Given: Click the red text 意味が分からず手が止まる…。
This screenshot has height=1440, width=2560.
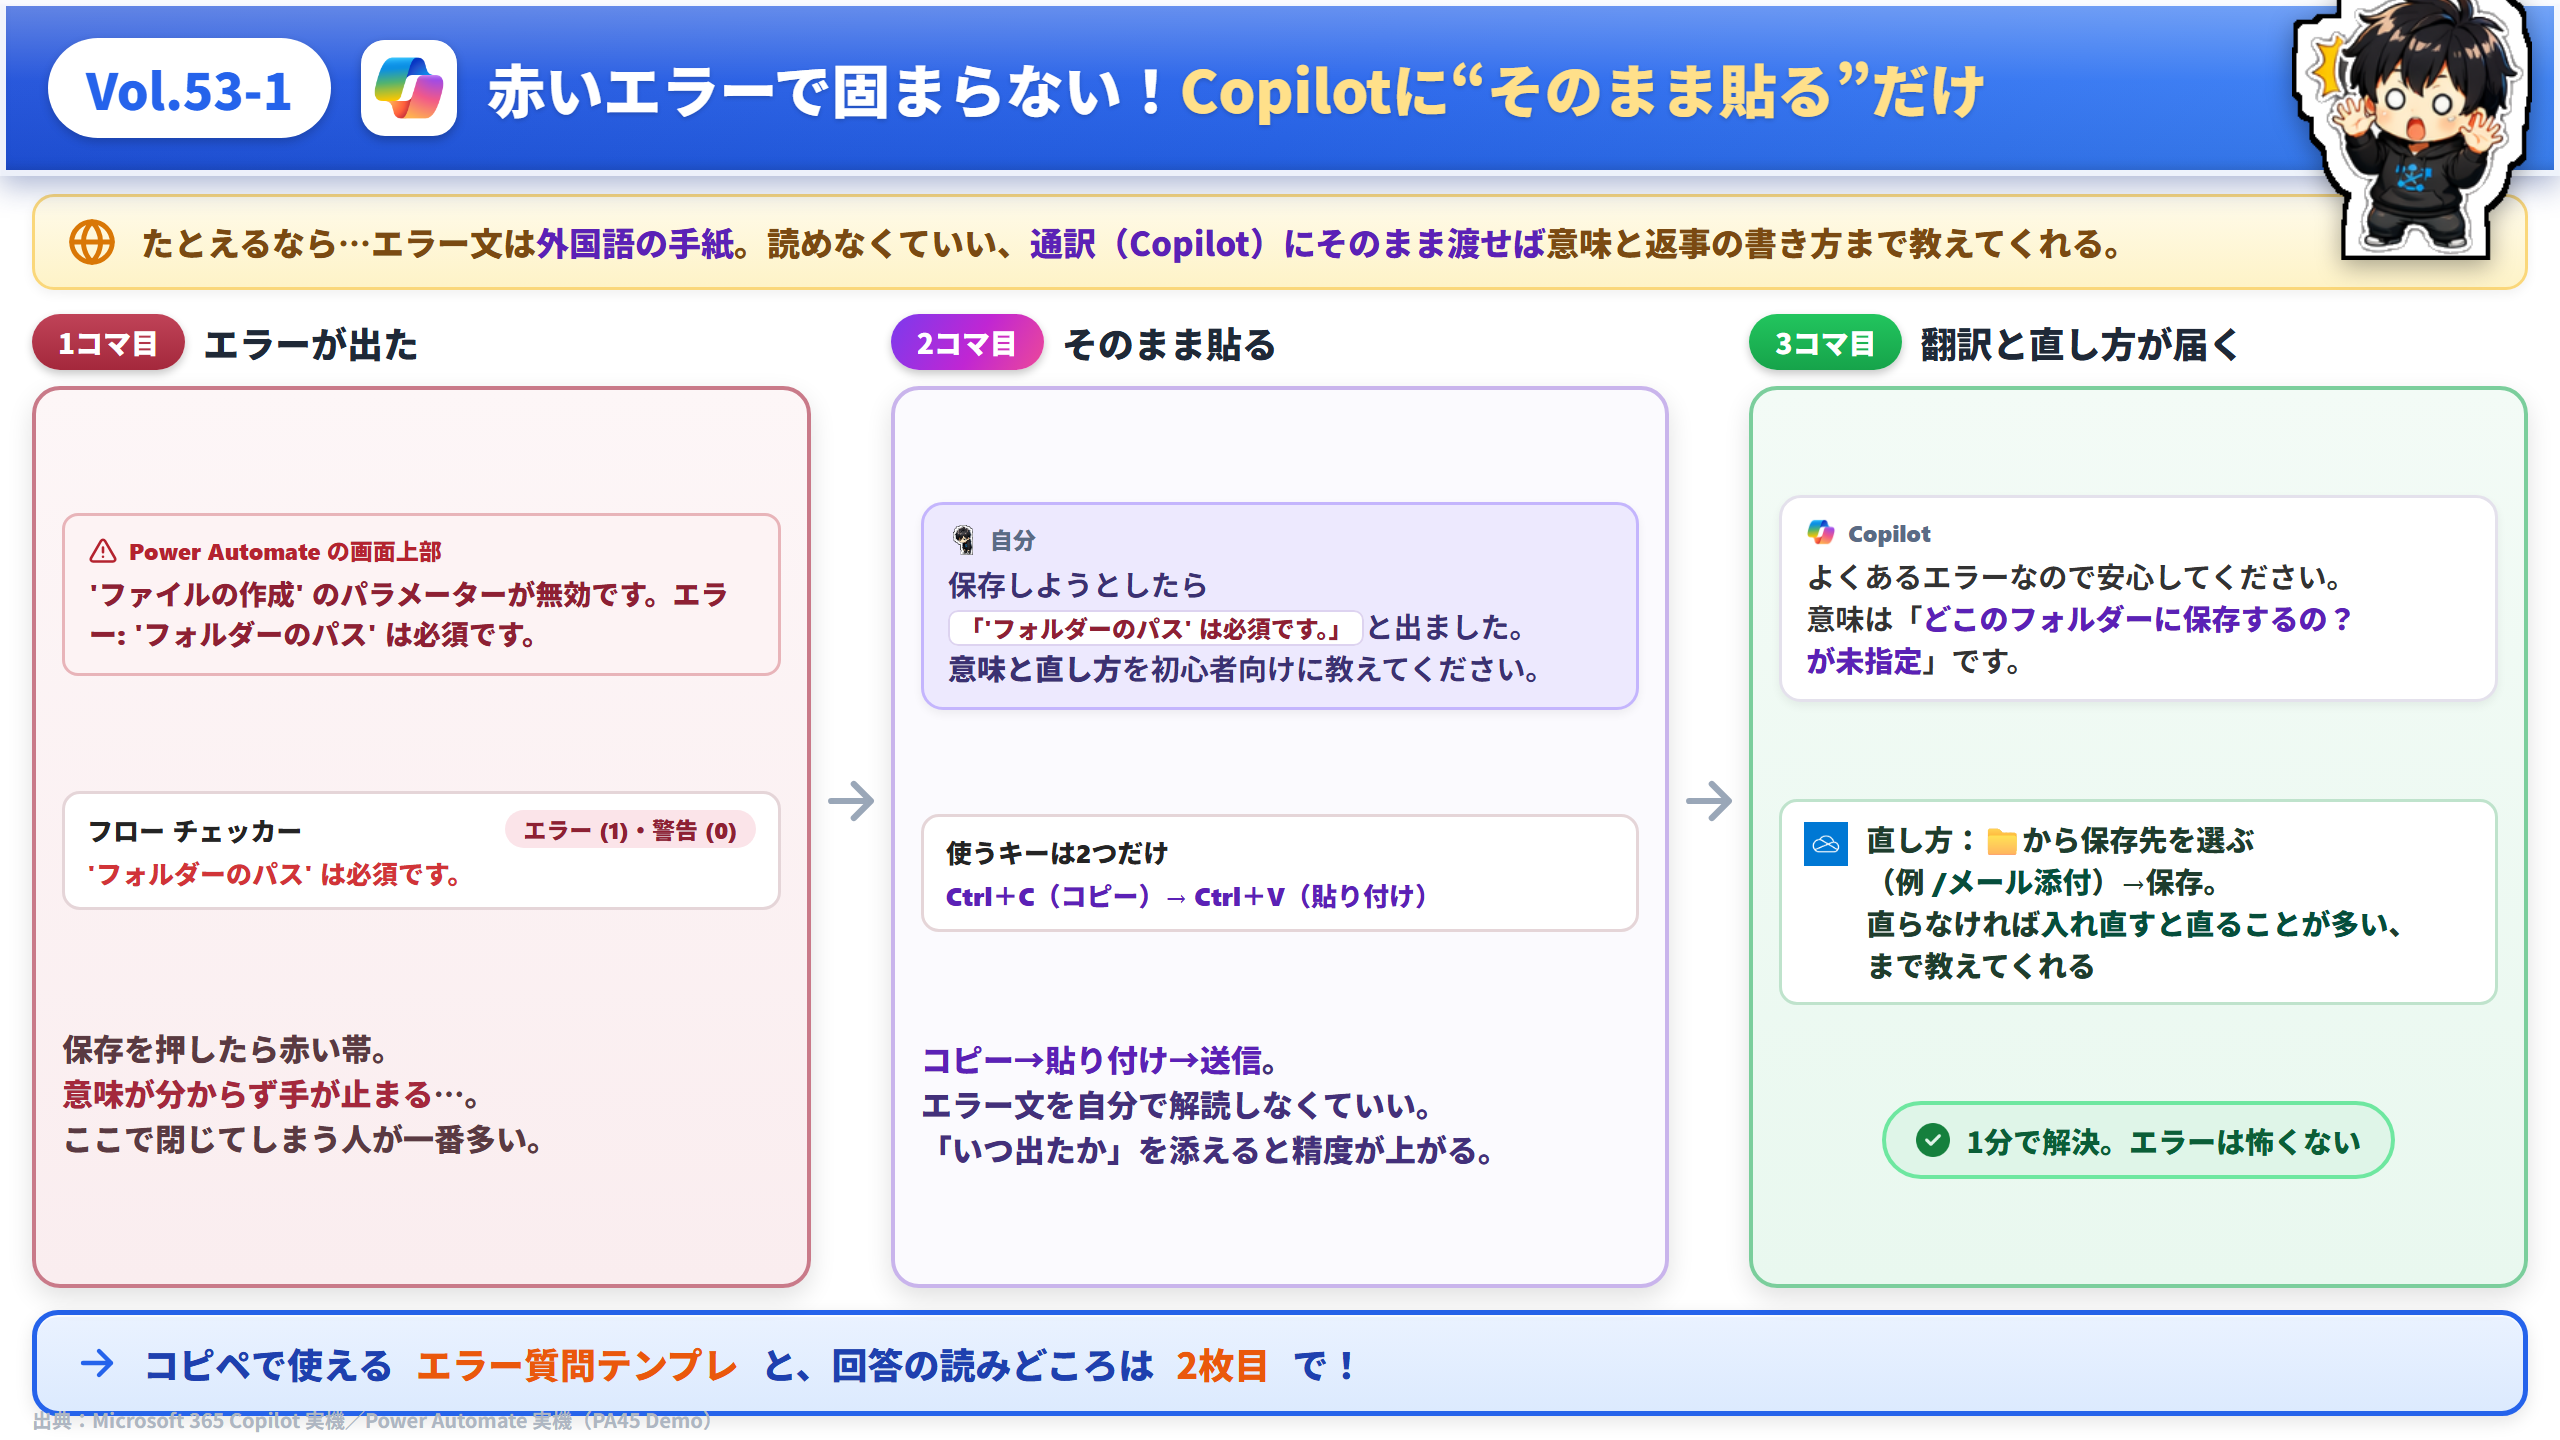Looking at the screenshot, I should 271,1094.
